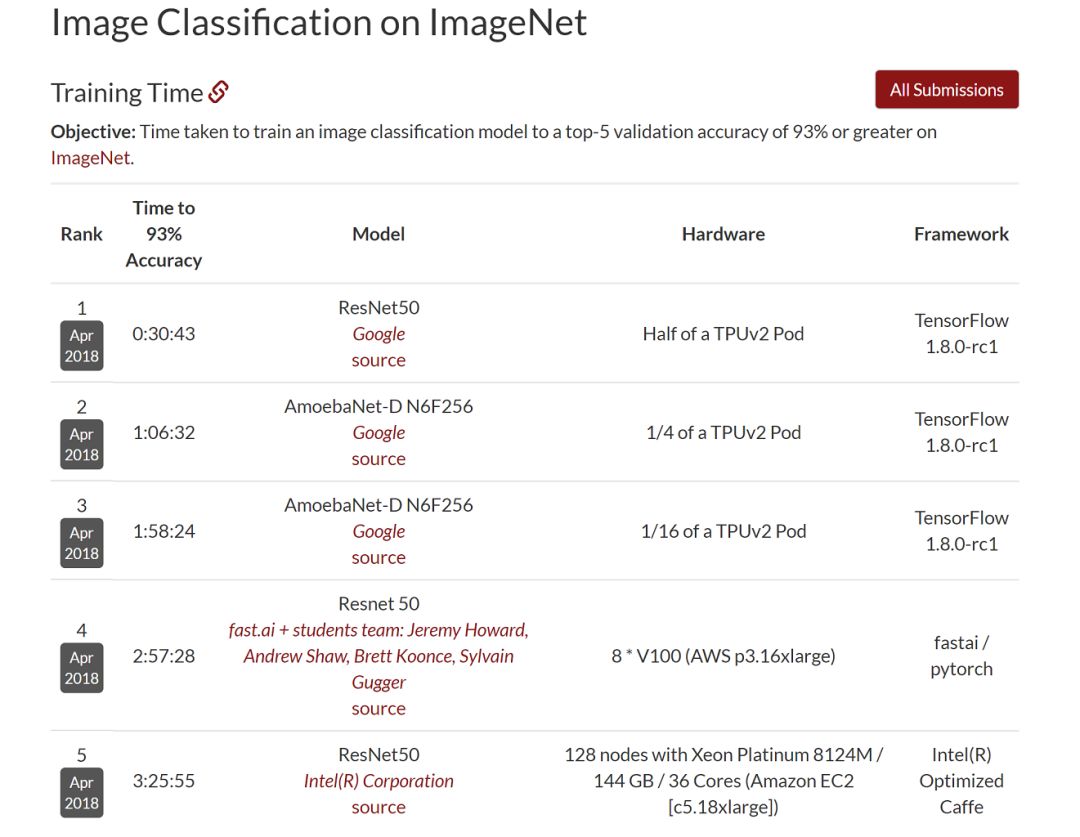The width and height of the screenshot is (1080, 837).
Task: Click the Apr 2018 badge for rank 4
Action: 82,668
